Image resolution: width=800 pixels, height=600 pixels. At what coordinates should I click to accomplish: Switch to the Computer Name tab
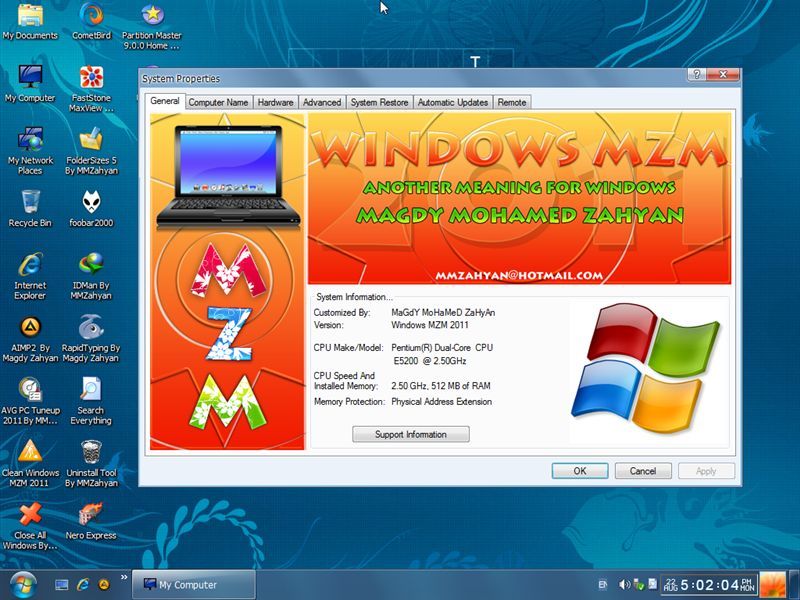click(218, 103)
